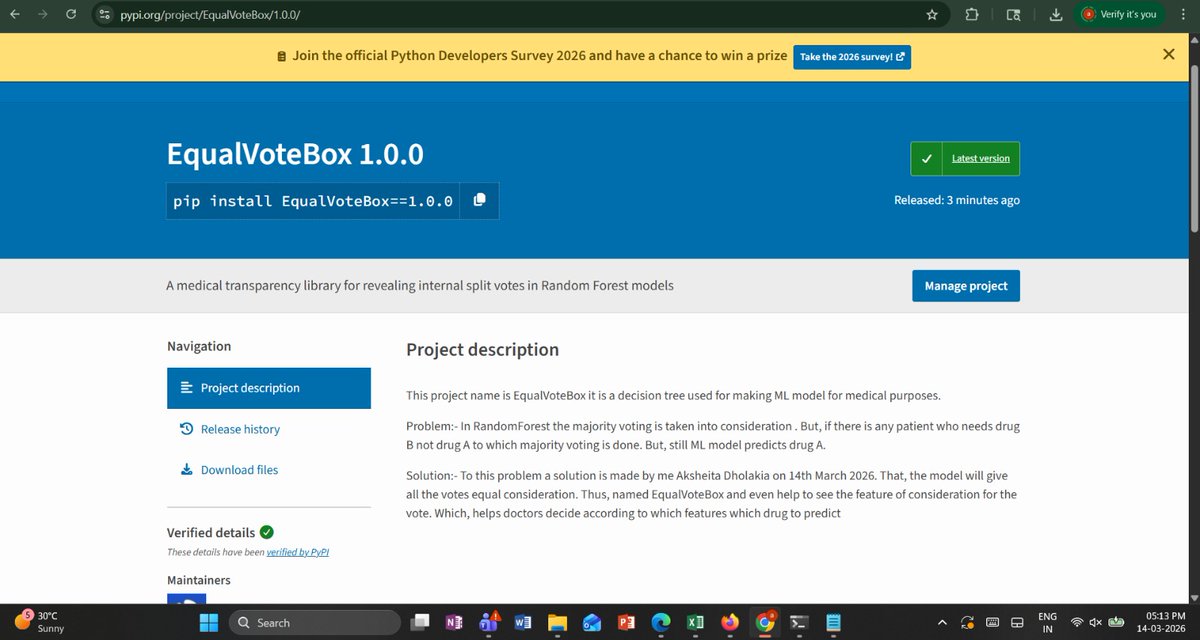Open the browser extensions puzzle icon

click(x=972, y=15)
